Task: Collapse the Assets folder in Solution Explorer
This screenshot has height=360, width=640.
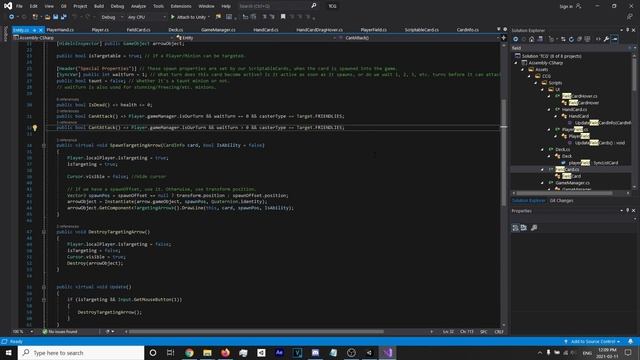Action: [x=522, y=70]
